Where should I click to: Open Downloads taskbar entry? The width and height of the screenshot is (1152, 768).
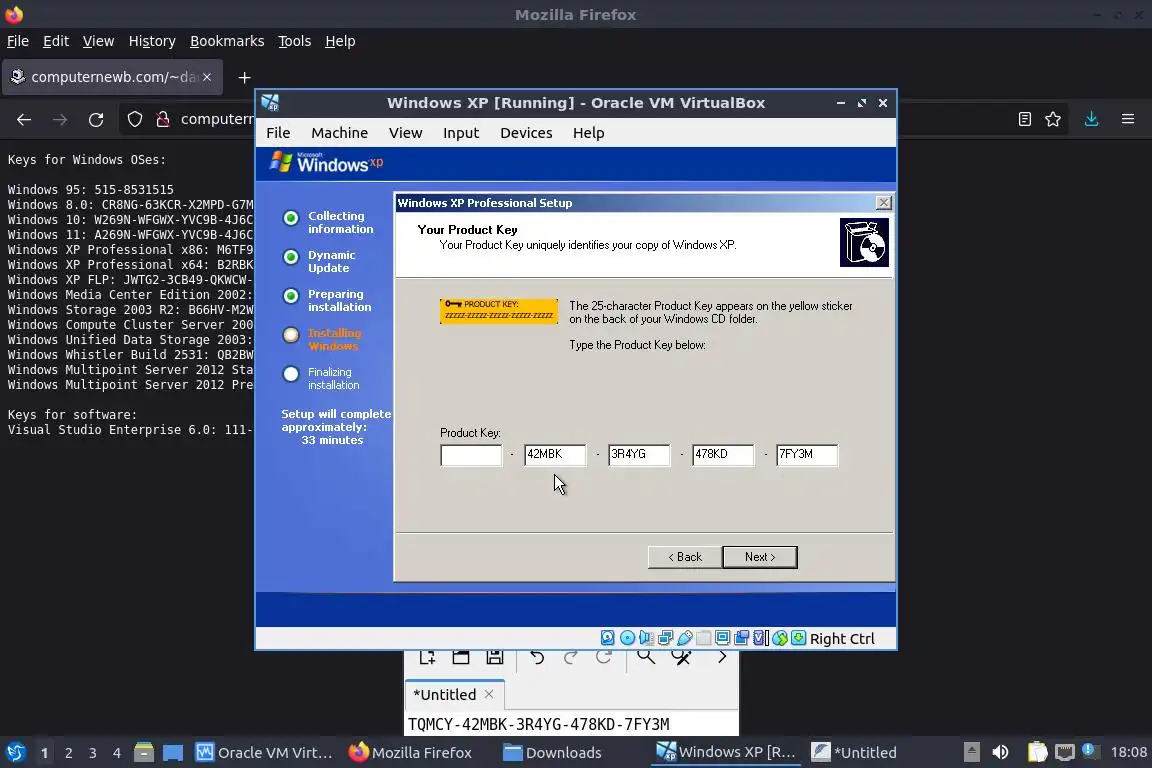[552, 753]
